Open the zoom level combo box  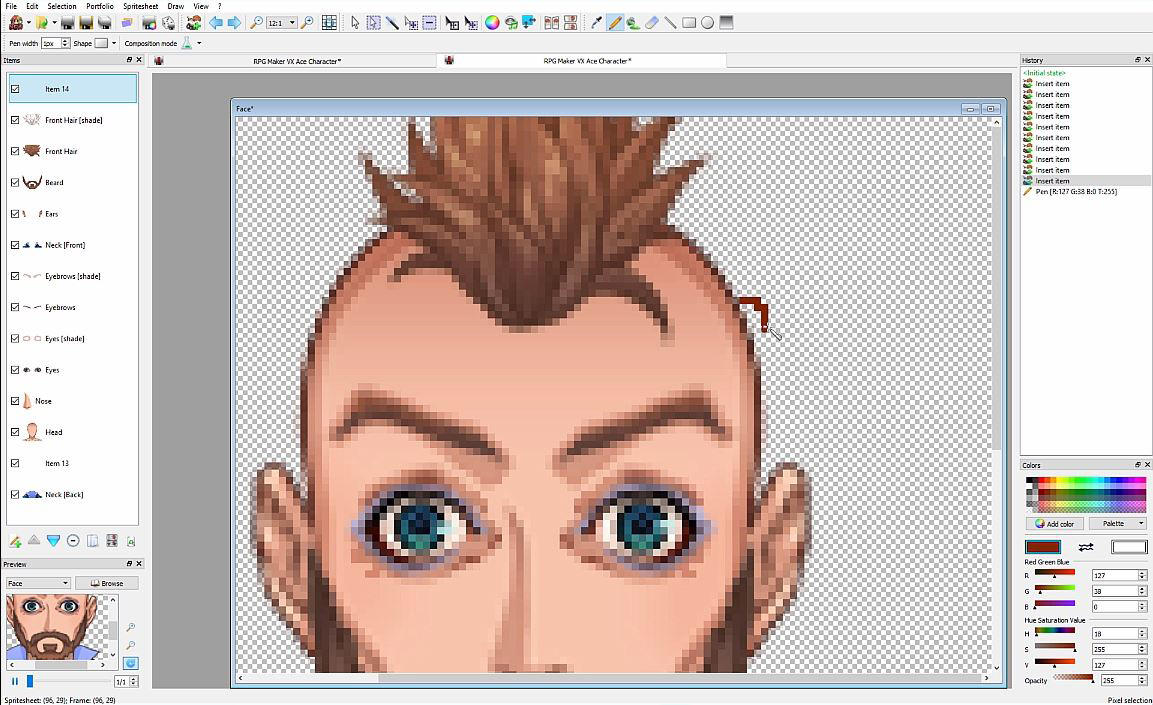click(293, 21)
